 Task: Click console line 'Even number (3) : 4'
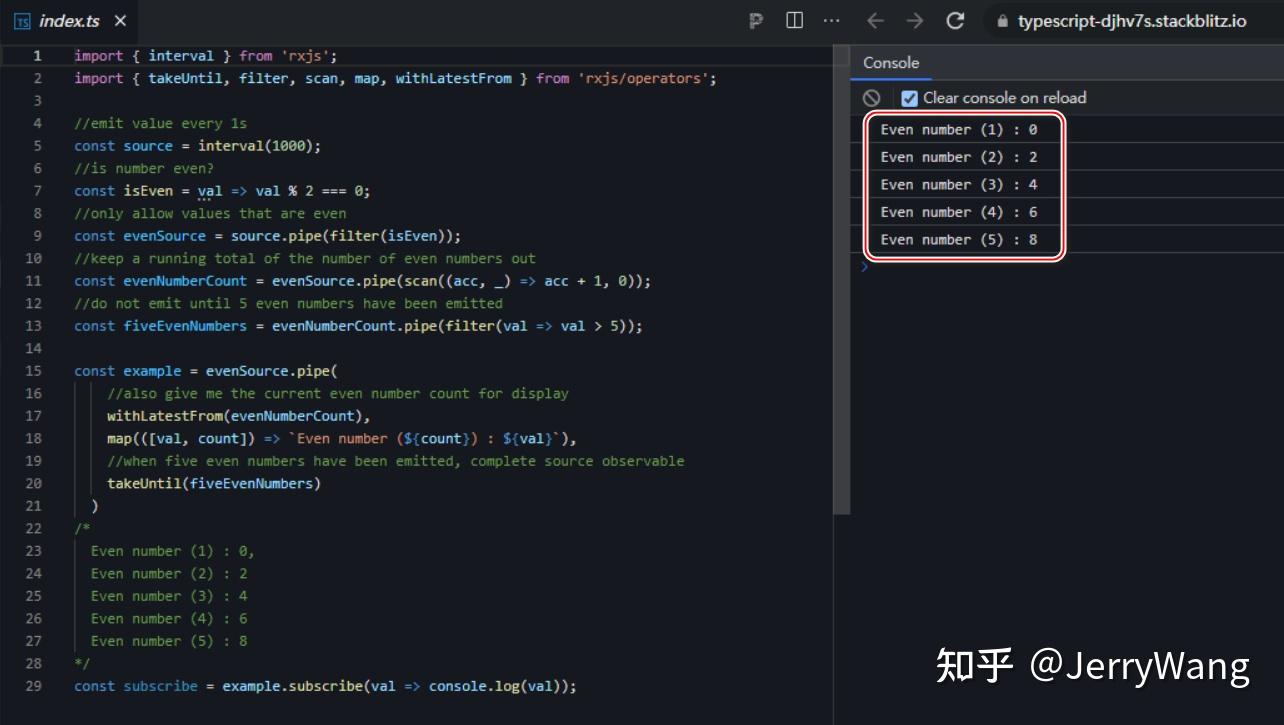(959, 184)
